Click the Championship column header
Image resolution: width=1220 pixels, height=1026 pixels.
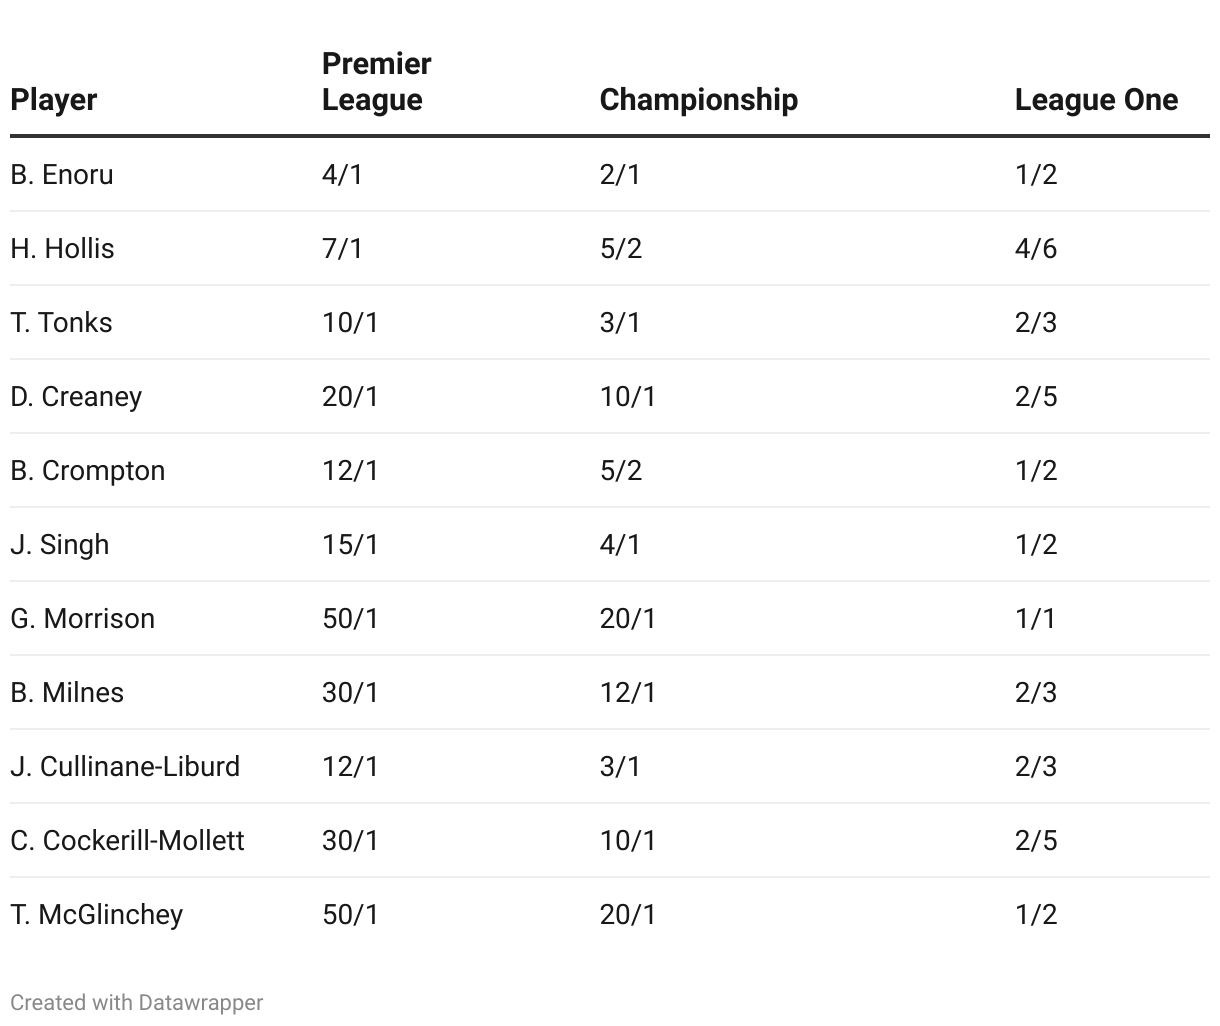pyautogui.click(x=698, y=100)
